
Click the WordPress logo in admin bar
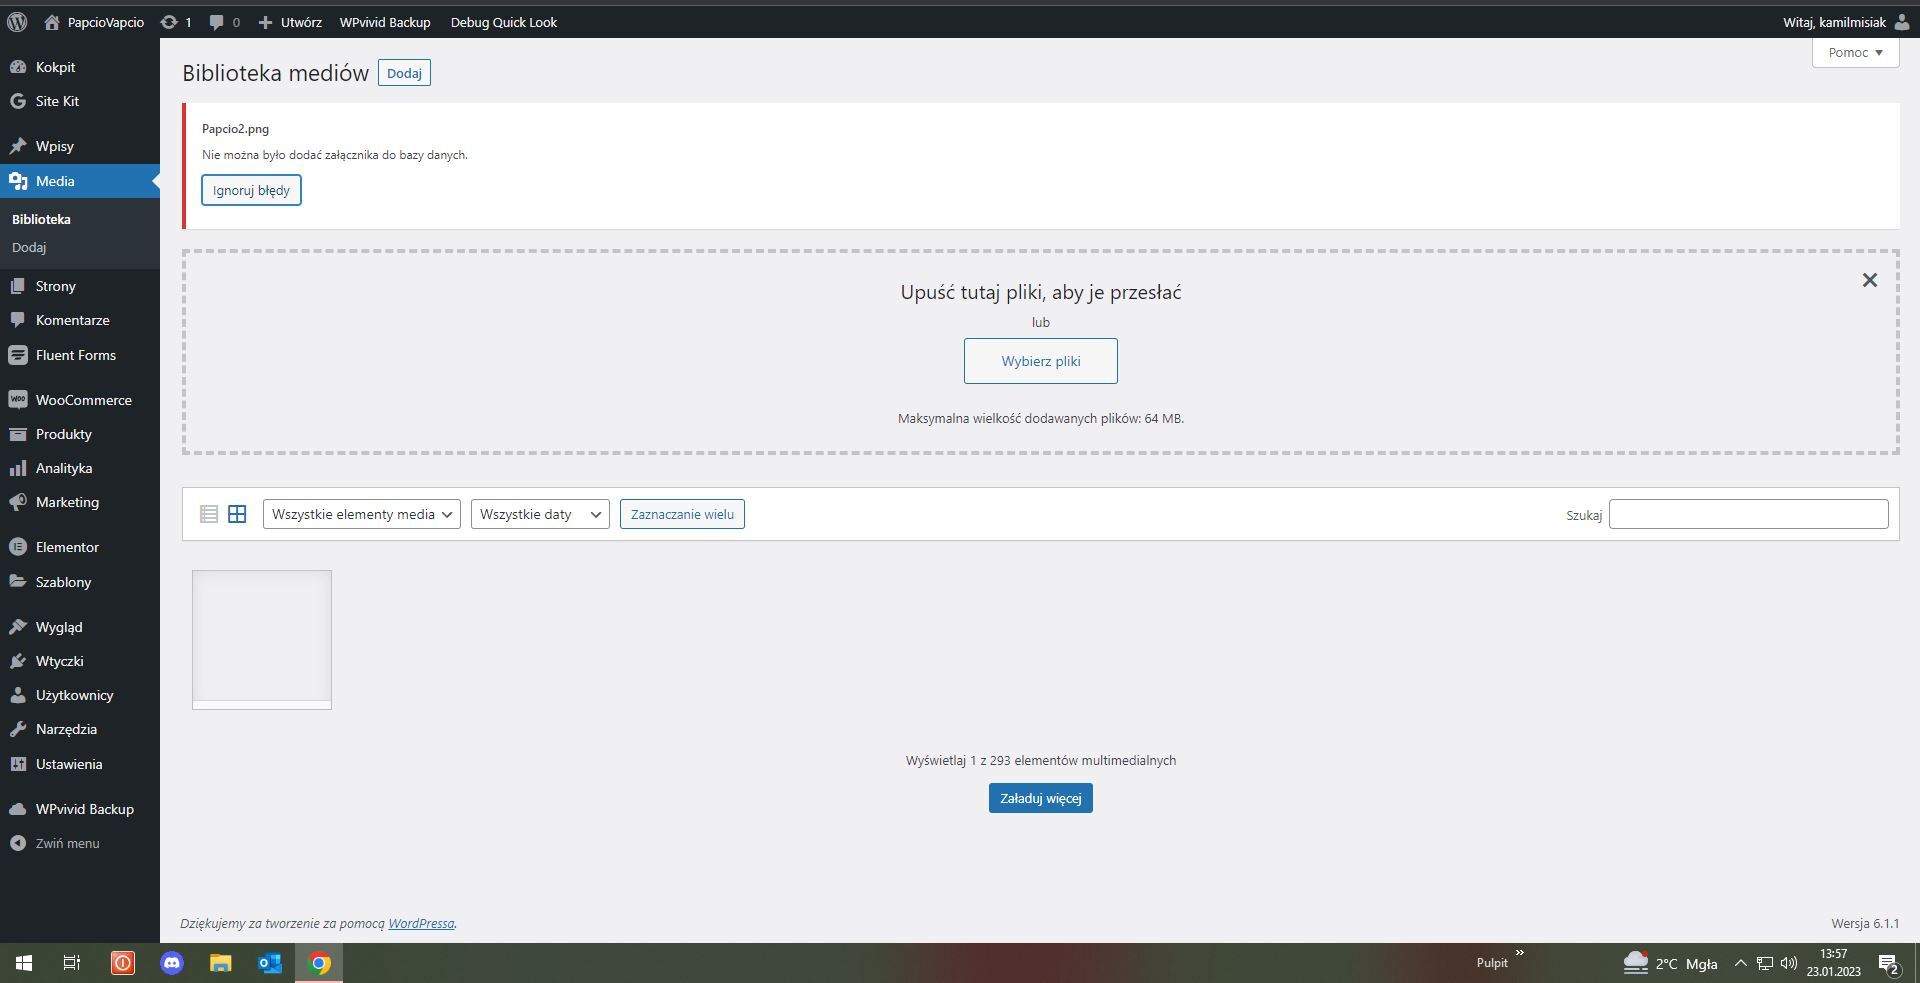point(17,22)
